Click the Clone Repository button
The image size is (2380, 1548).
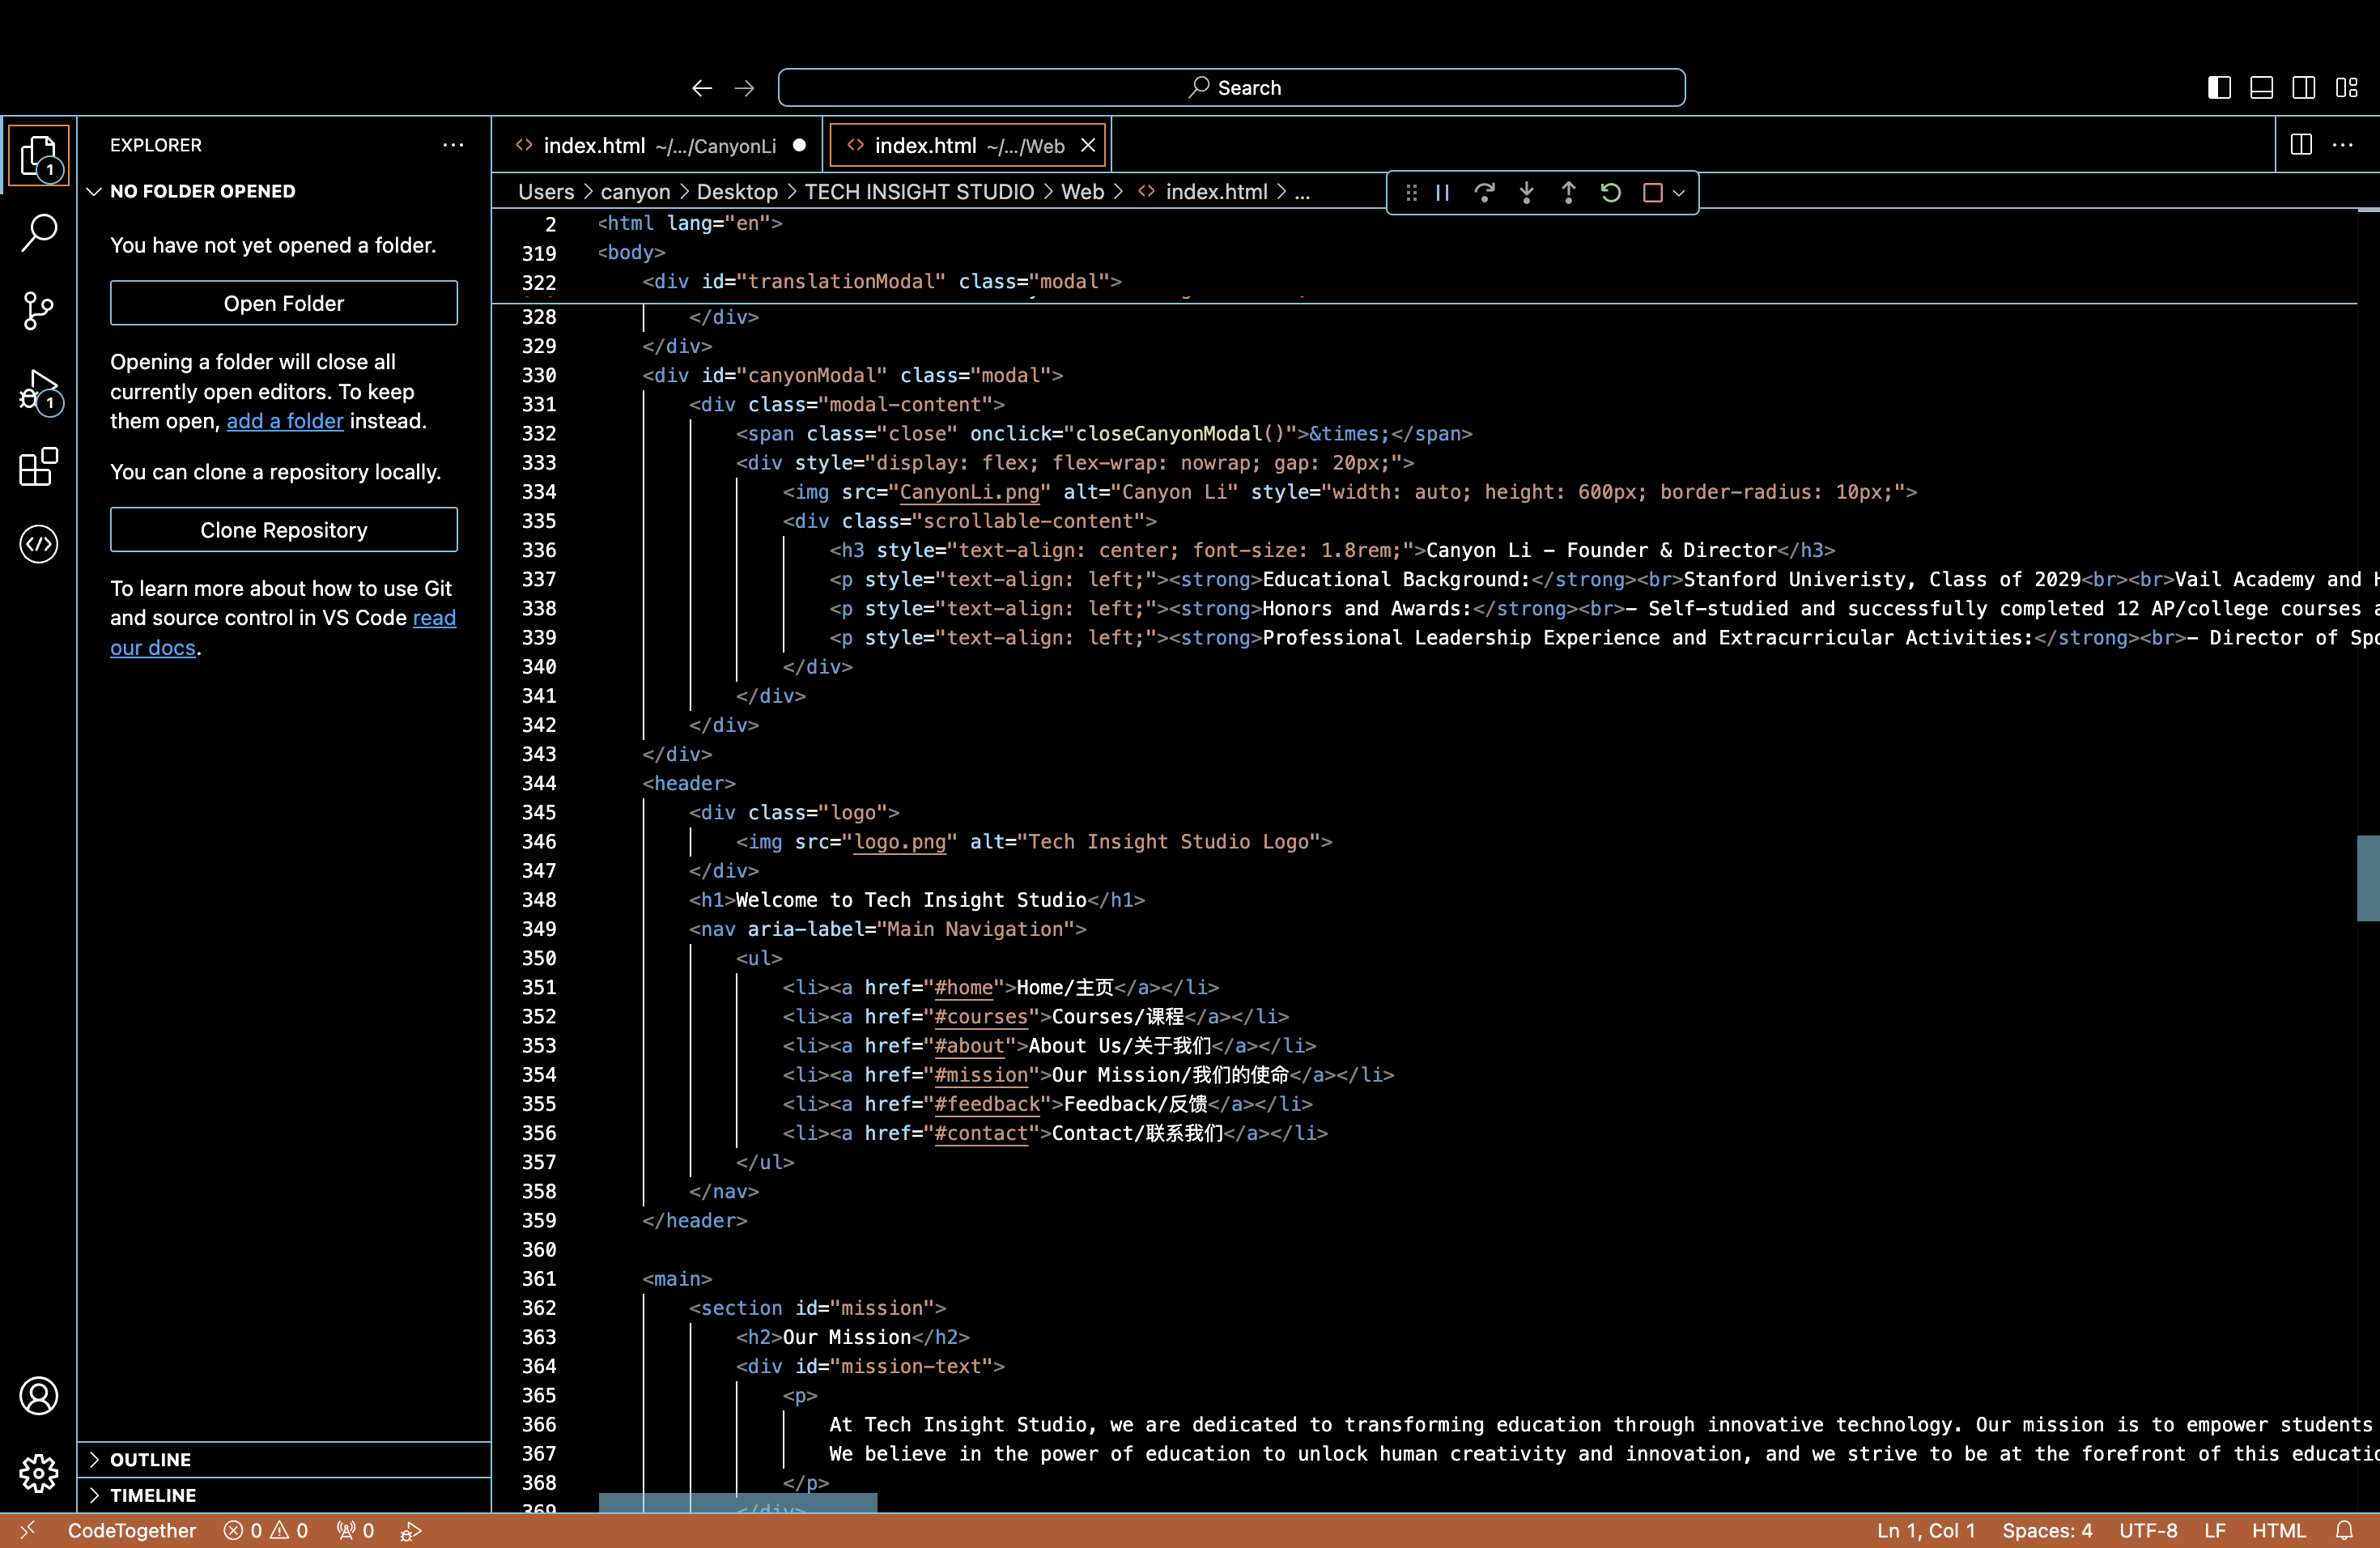point(284,530)
